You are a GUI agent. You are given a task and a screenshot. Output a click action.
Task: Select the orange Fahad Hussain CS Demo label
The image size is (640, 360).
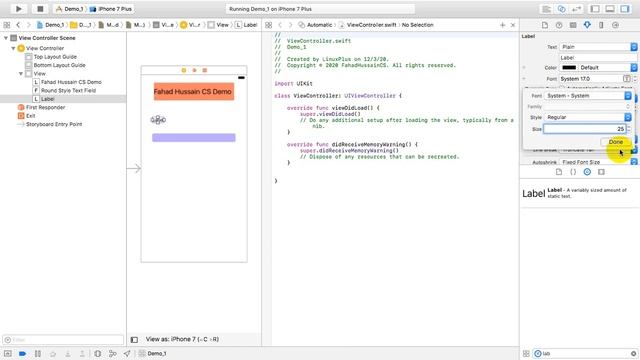coord(194,91)
